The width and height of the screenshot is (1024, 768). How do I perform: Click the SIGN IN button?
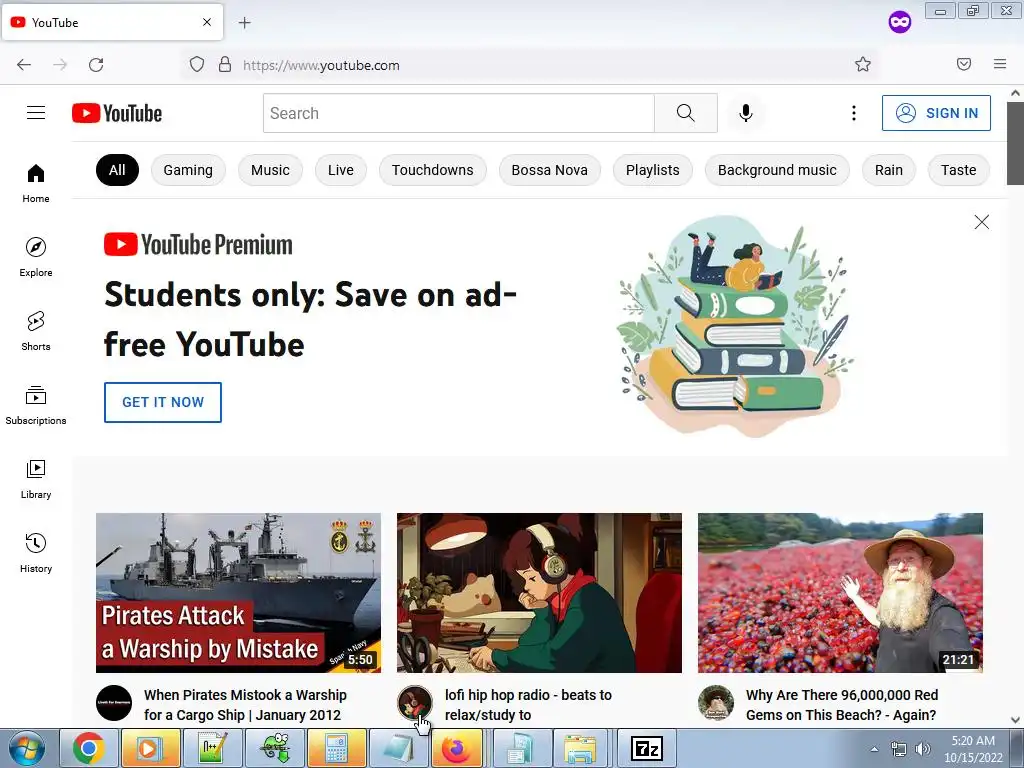tap(936, 113)
